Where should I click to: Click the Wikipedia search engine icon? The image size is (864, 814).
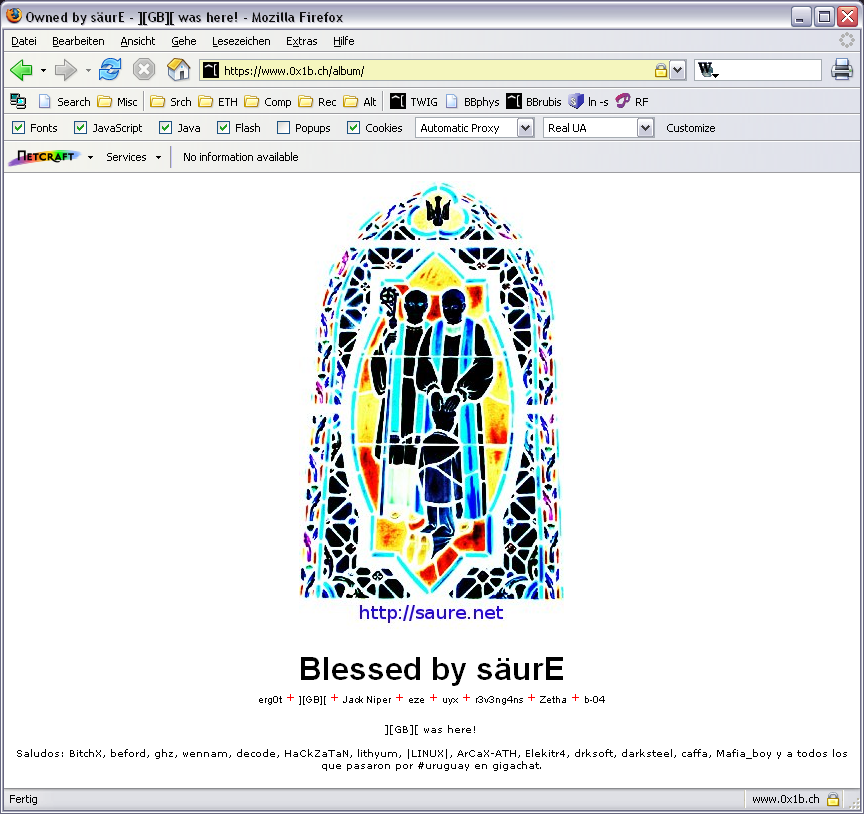tap(708, 70)
